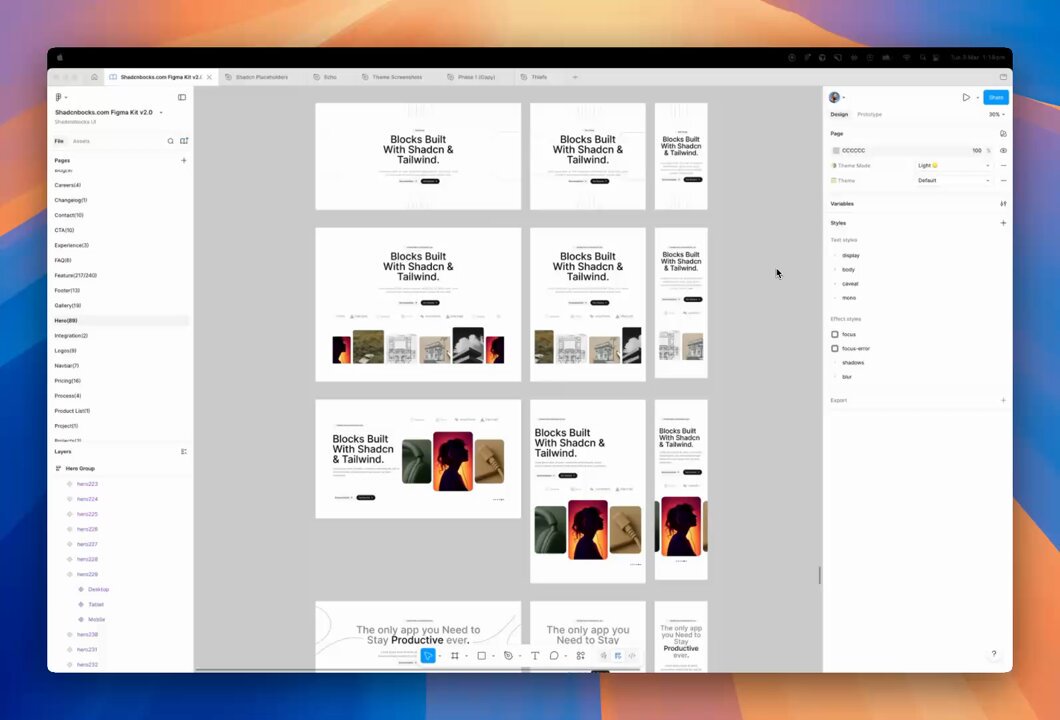Select the Desktop layer under hero229

tap(99, 590)
